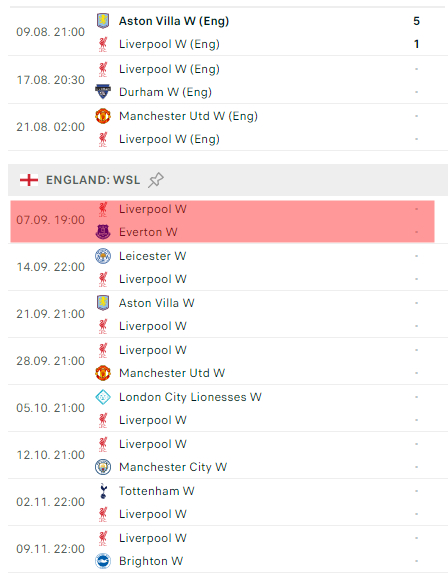This screenshot has height=575, width=448.
Task: Click Manchester Utd W (Eng) crest
Action: tap(103, 116)
